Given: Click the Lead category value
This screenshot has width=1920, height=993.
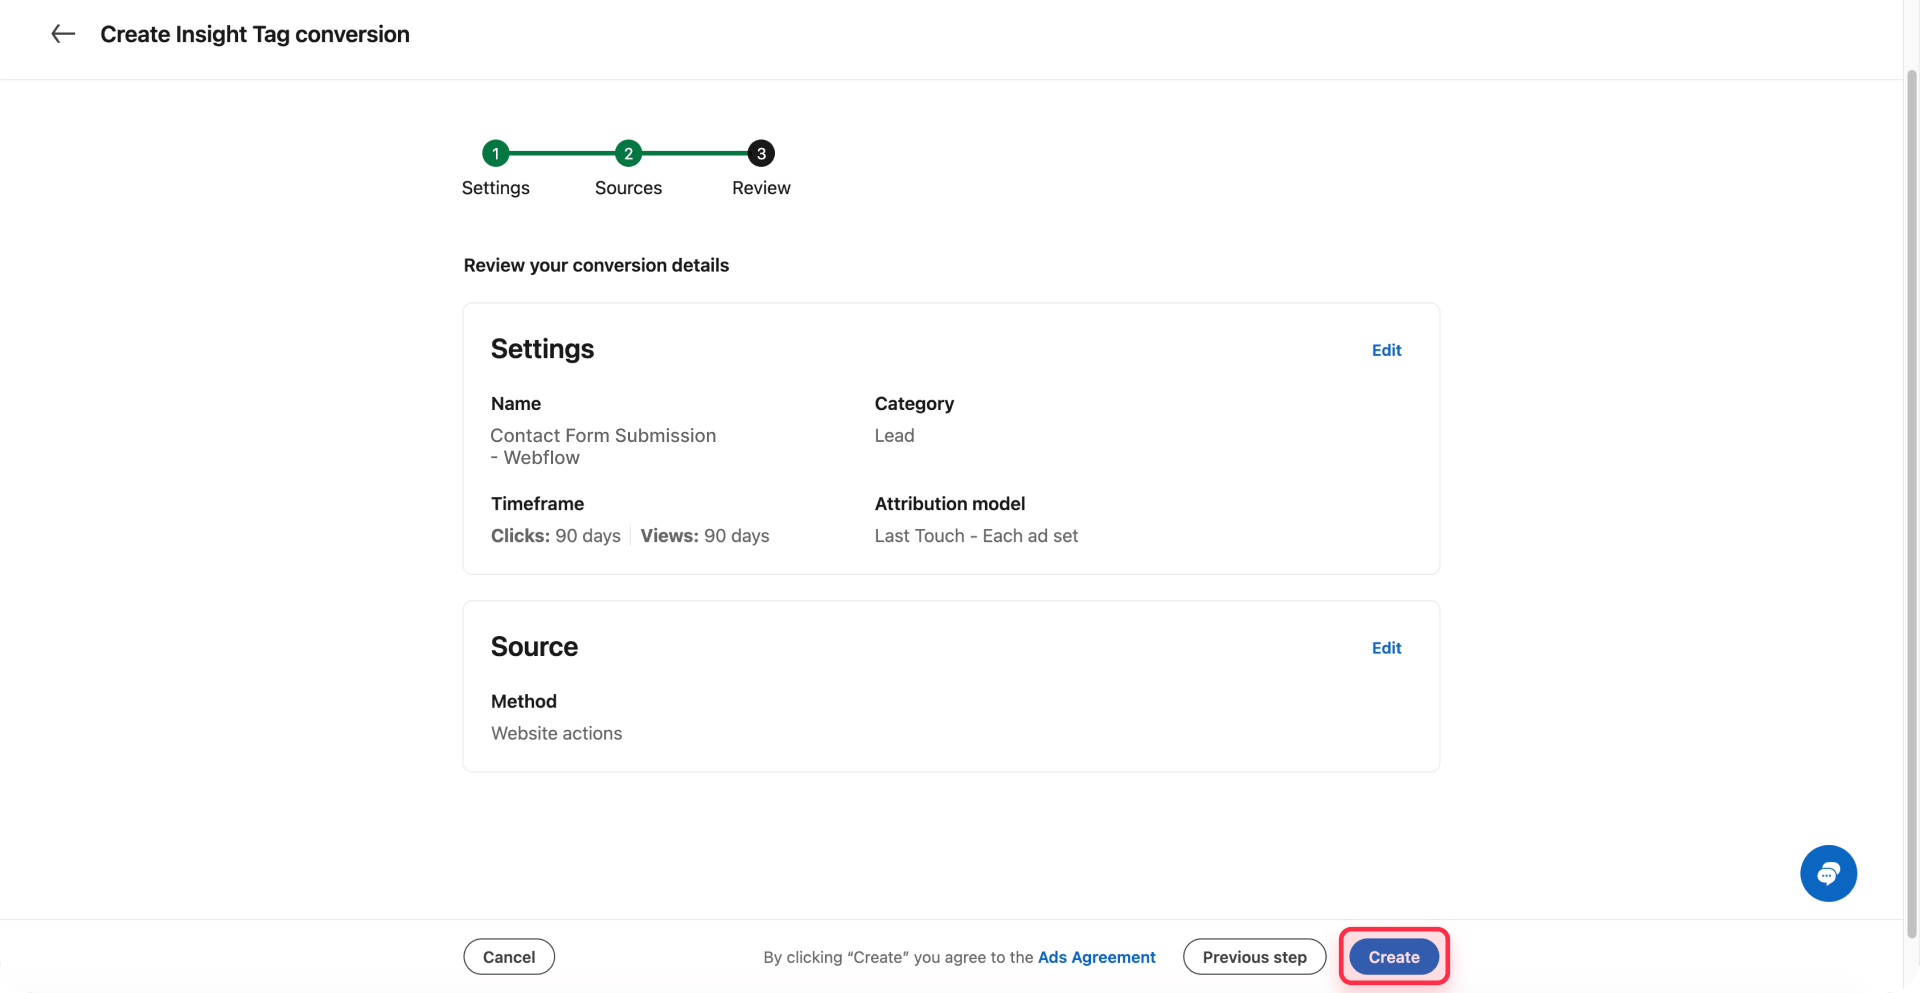Looking at the screenshot, I should coord(894,435).
